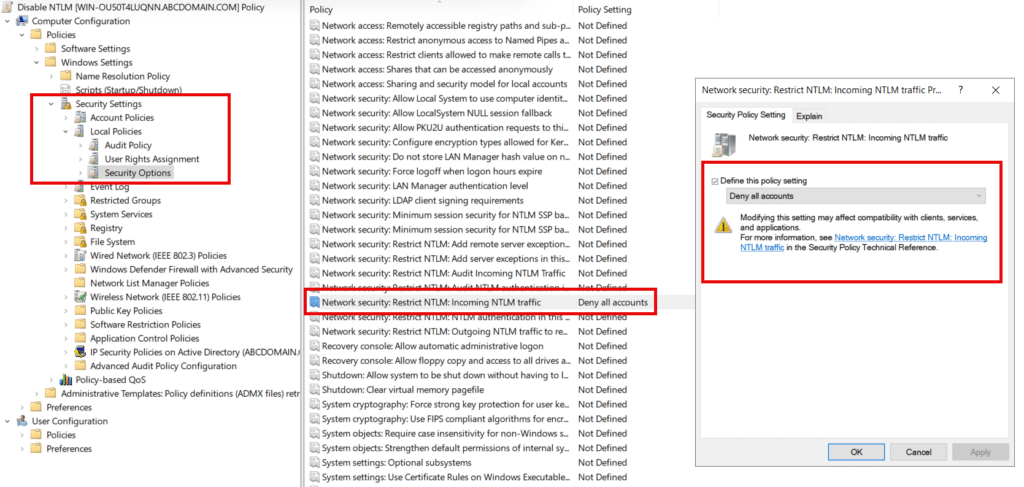
Task: Select Network access: Shares accessed anonymously policy
Action: pos(437,69)
